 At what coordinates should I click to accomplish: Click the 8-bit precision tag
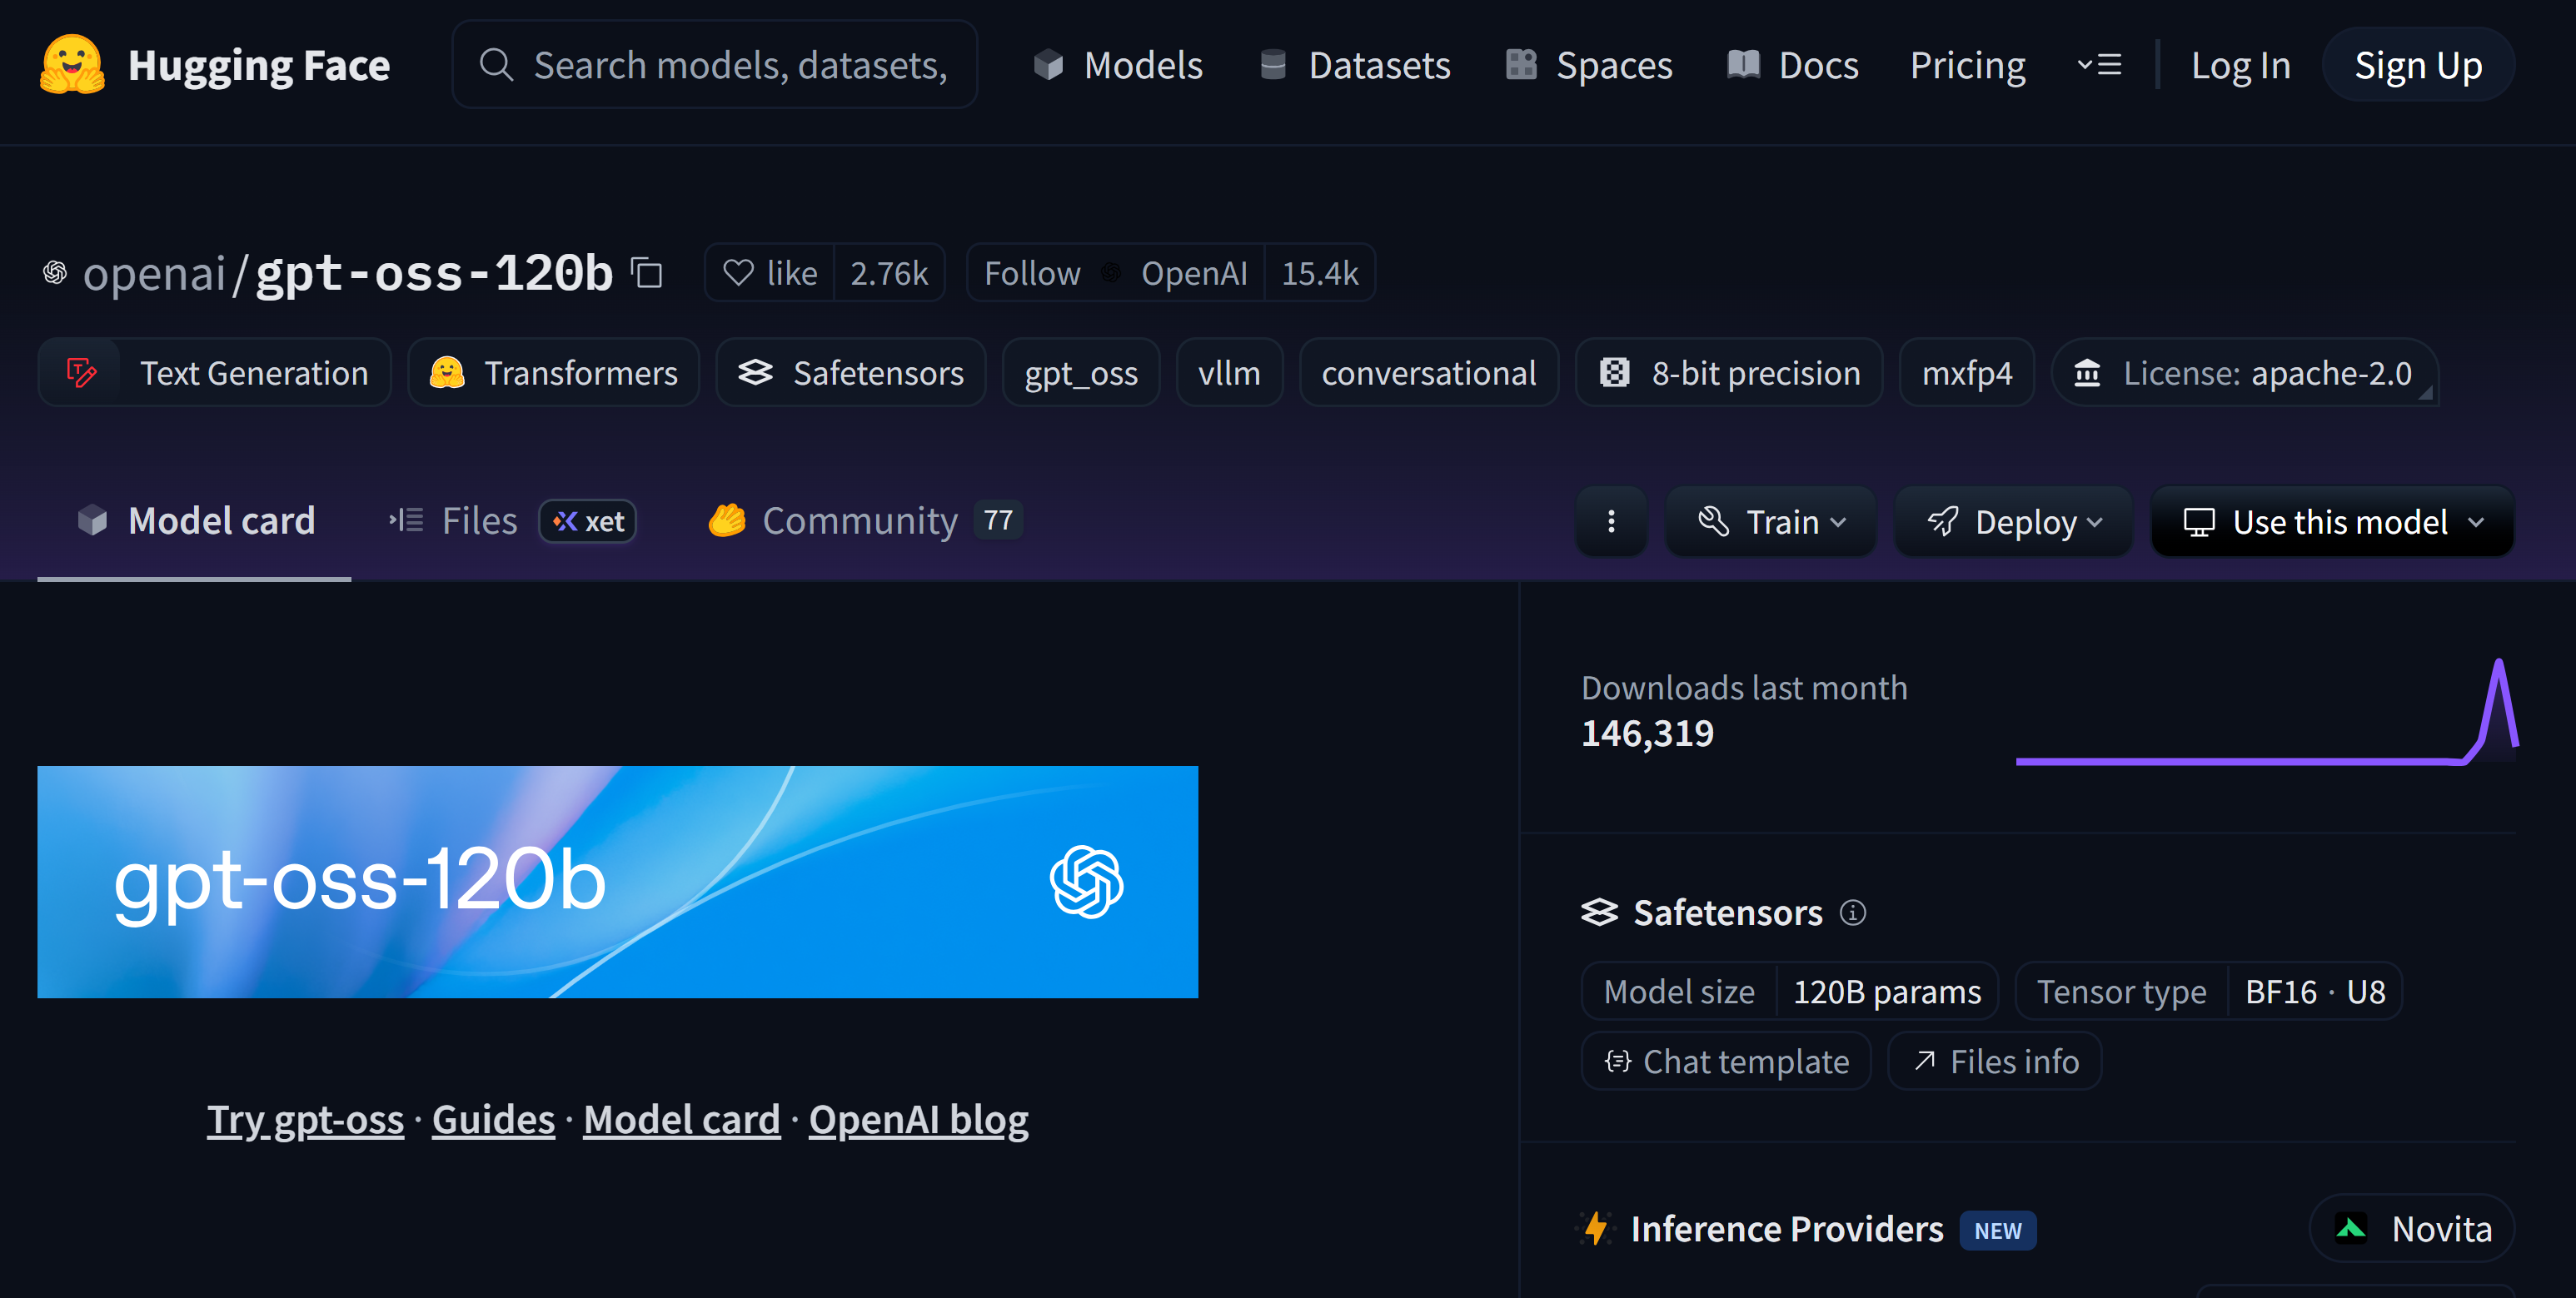1729,373
